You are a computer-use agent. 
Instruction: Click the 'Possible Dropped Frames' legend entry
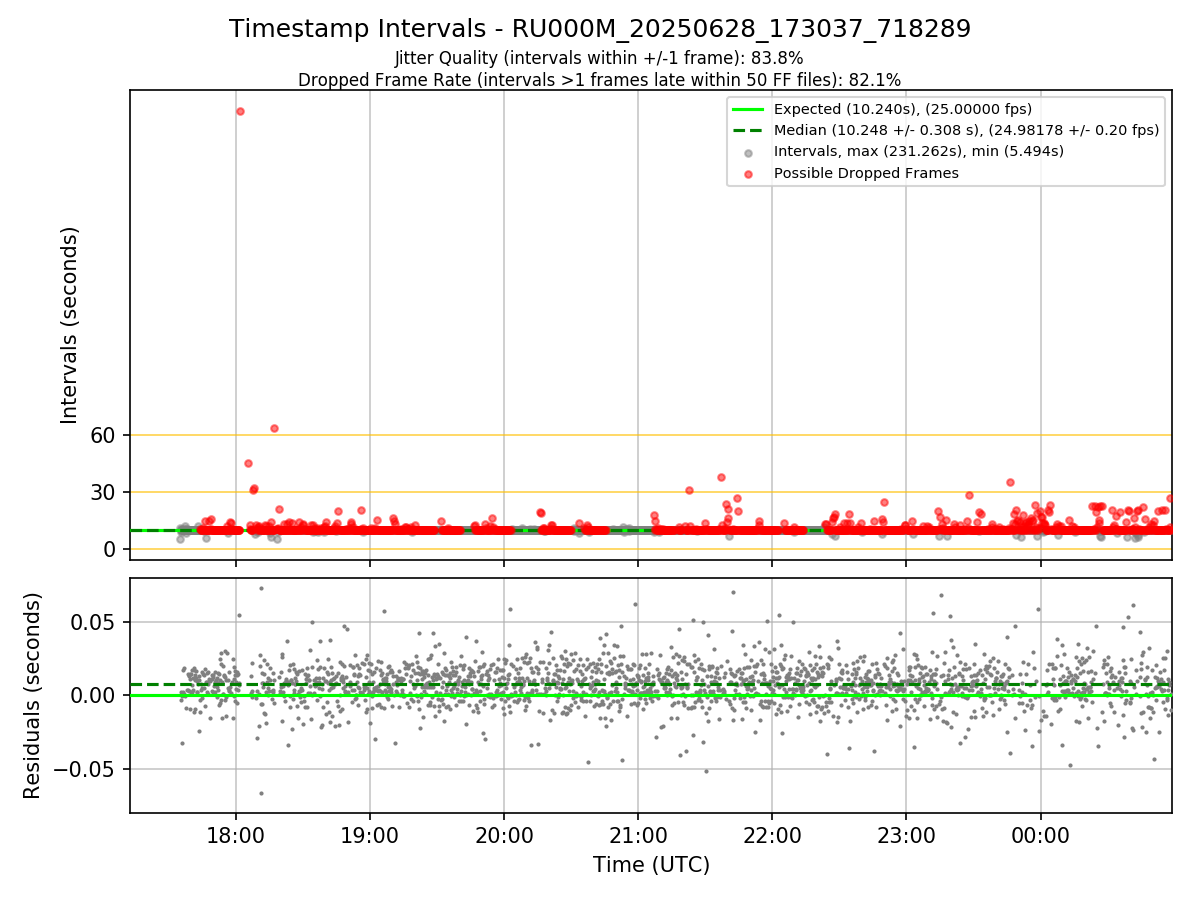pyautogui.click(x=866, y=173)
